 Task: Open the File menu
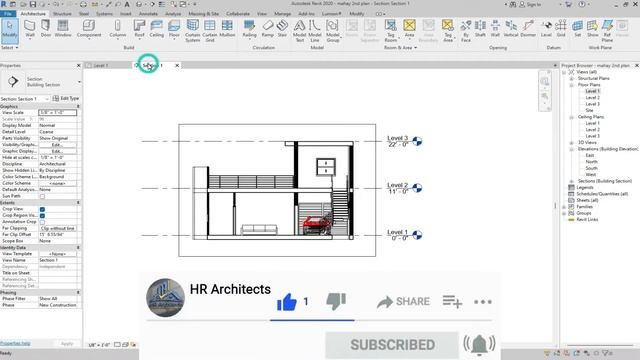point(7,14)
